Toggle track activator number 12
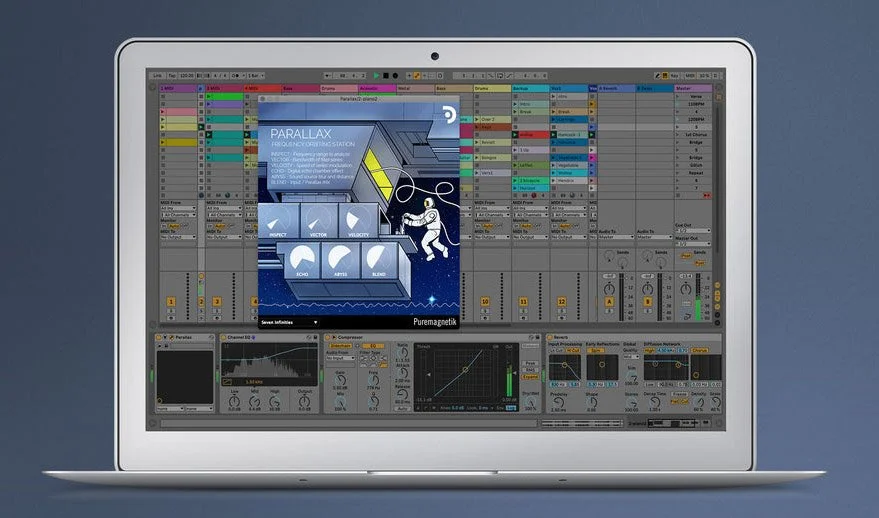The height and width of the screenshot is (518, 879). 561,302
